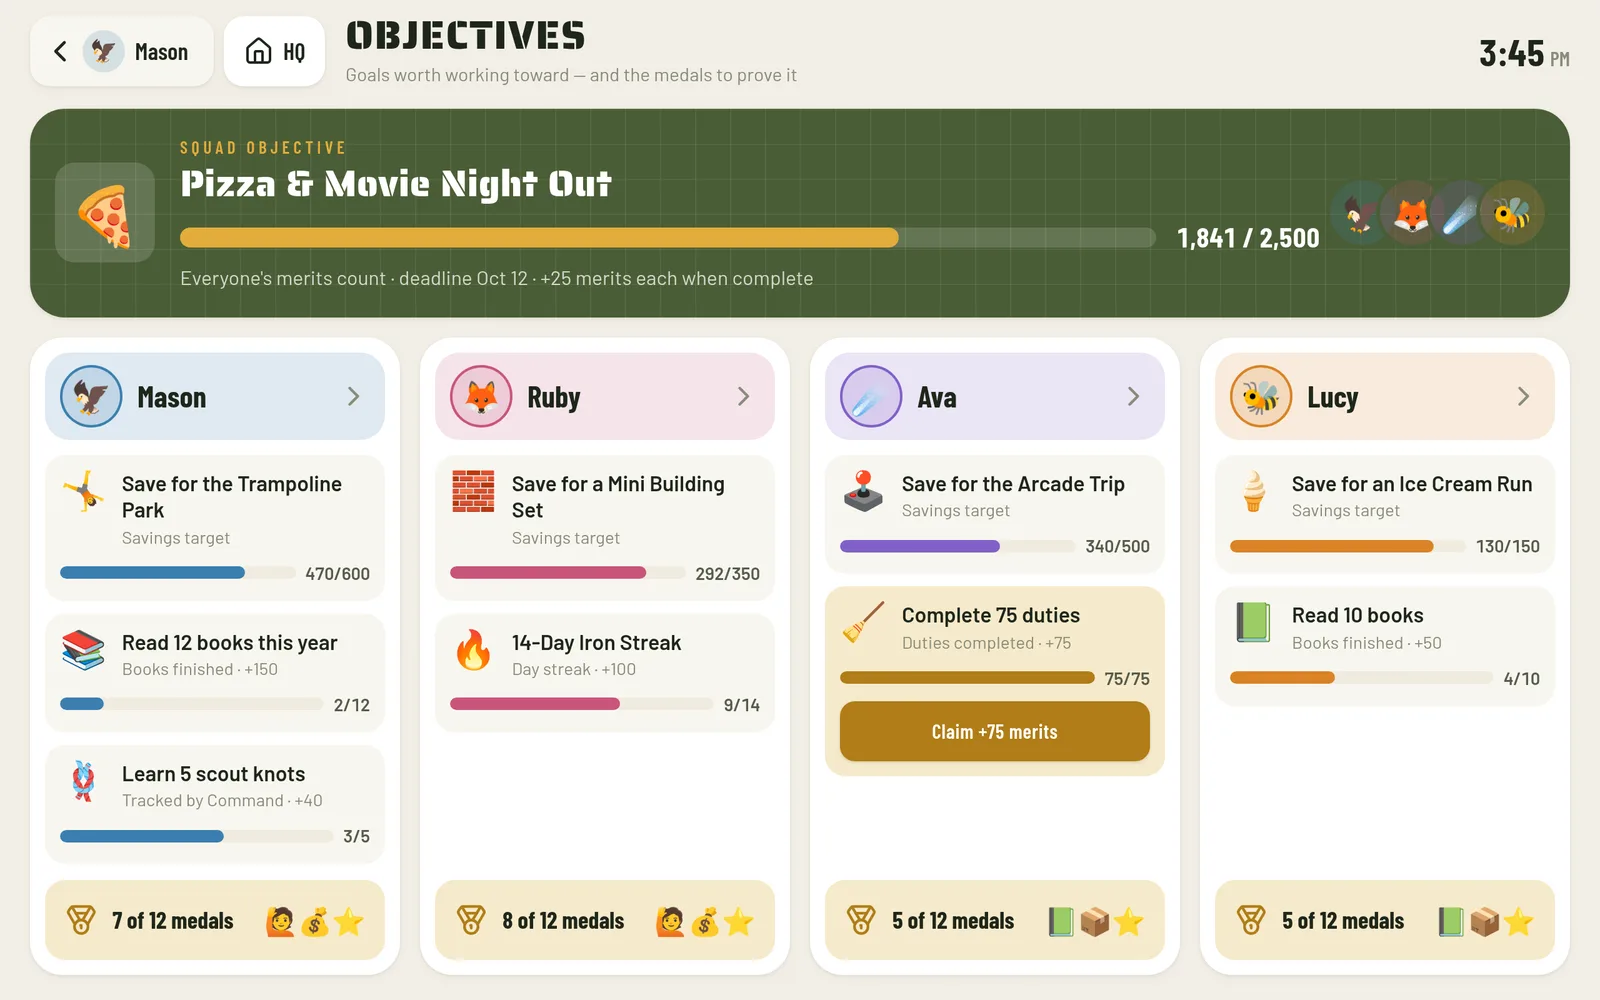1600x1000 pixels.
Task: Open the HQ home screen
Action: click(x=275, y=51)
